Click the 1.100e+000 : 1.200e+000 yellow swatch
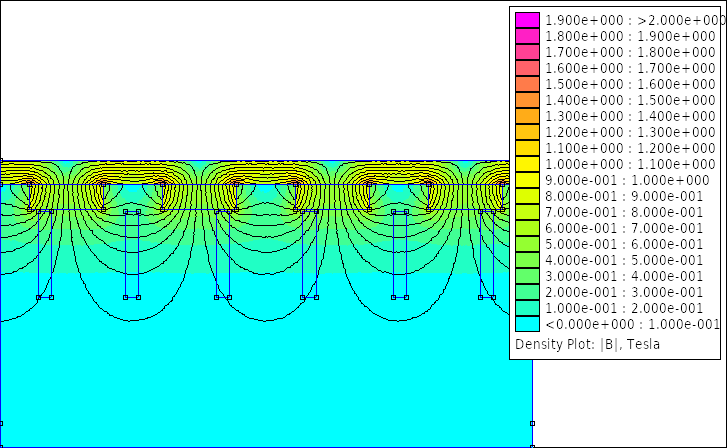The image size is (727, 448). tap(527, 148)
